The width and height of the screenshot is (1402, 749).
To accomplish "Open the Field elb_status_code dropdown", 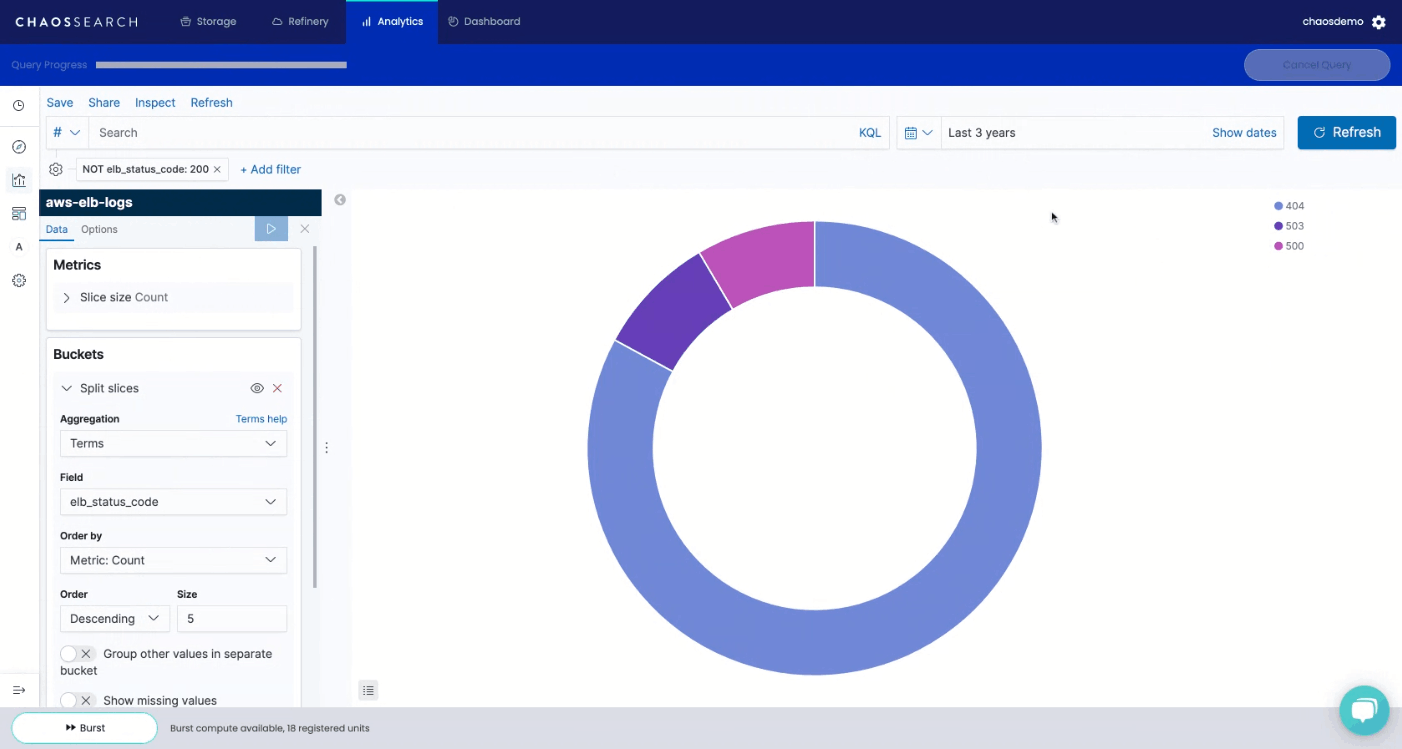I will click(172, 501).
